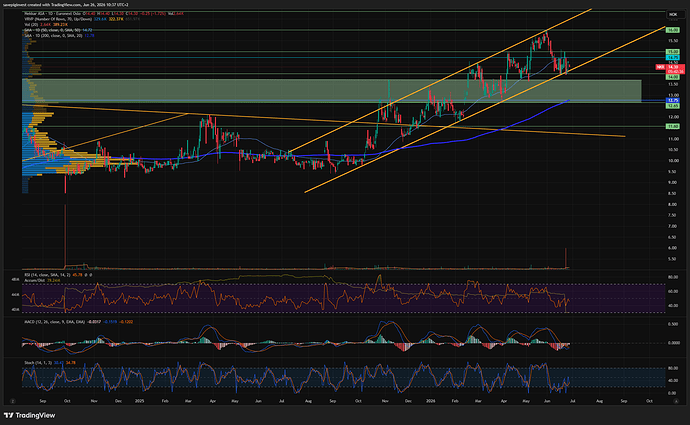The height and width of the screenshot is (425, 690).
Task: Click the cyan 14.75 price label
Action: pyautogui.click(x=673, y=58)
